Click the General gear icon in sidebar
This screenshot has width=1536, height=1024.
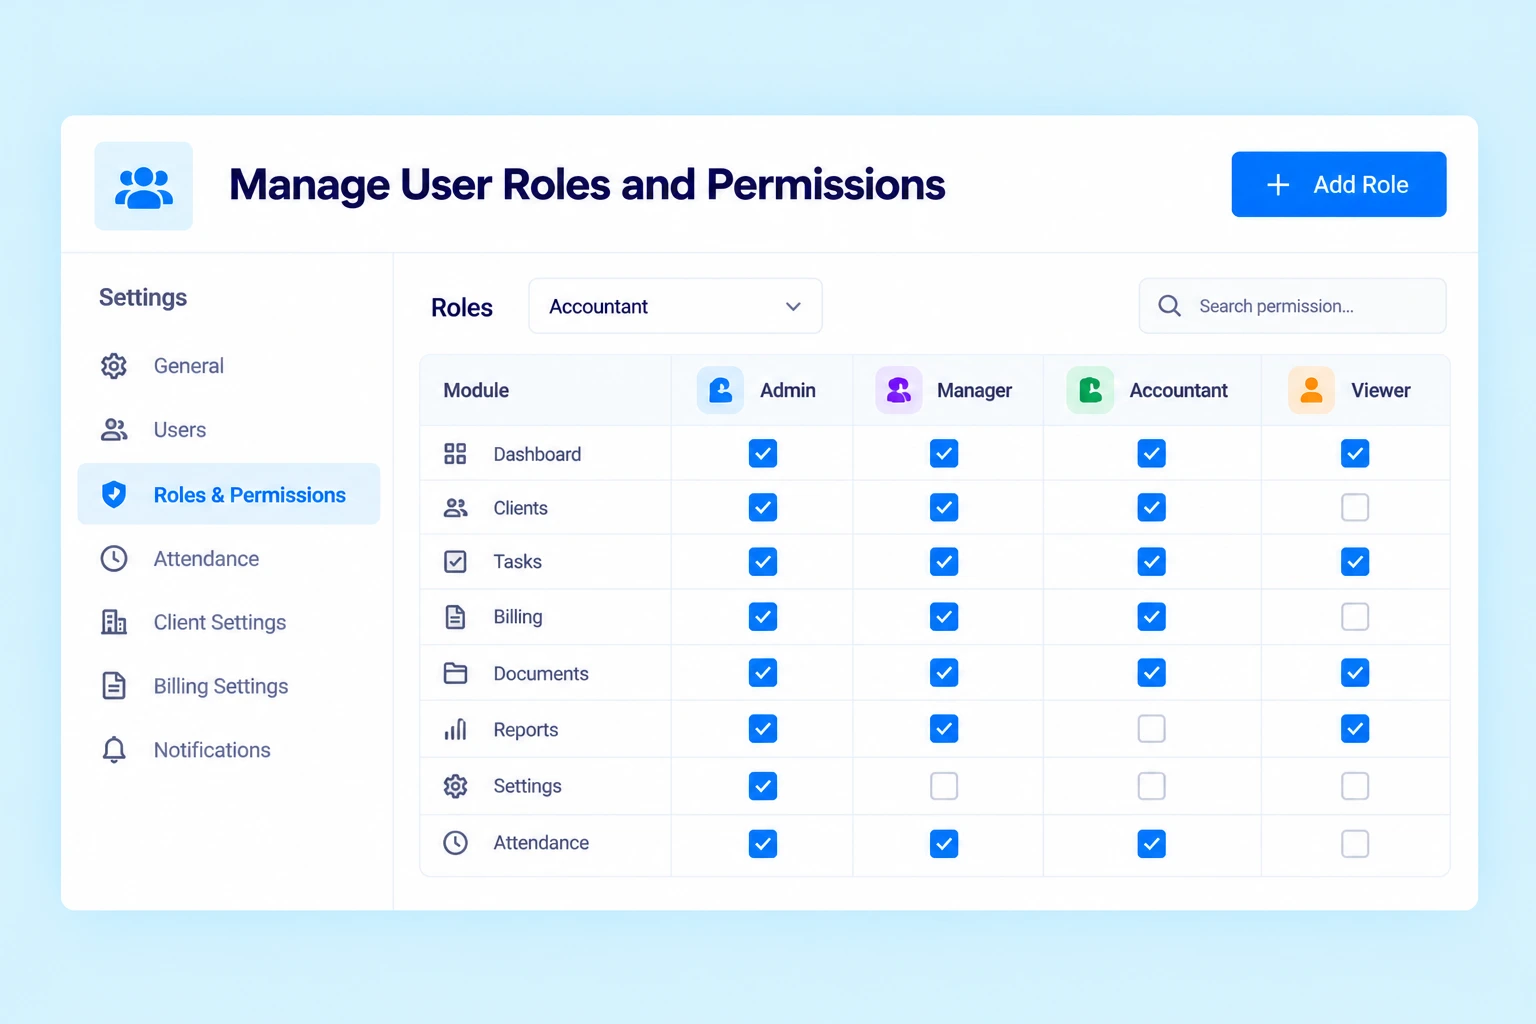pos(114,366)
